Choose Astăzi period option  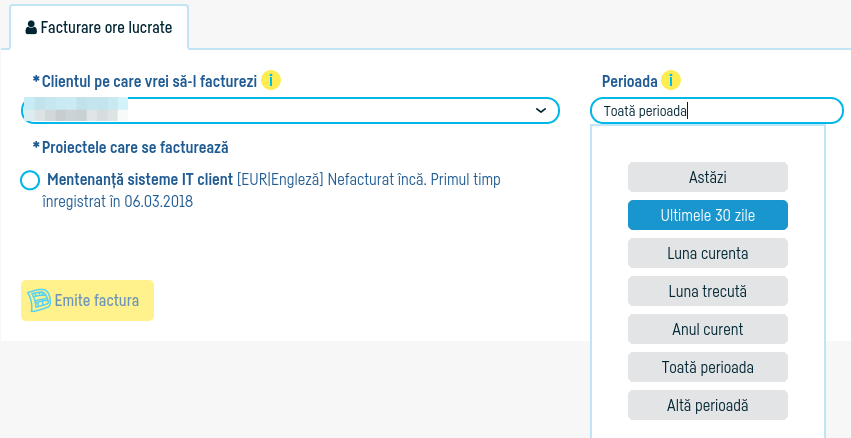[x=708, y=177]
